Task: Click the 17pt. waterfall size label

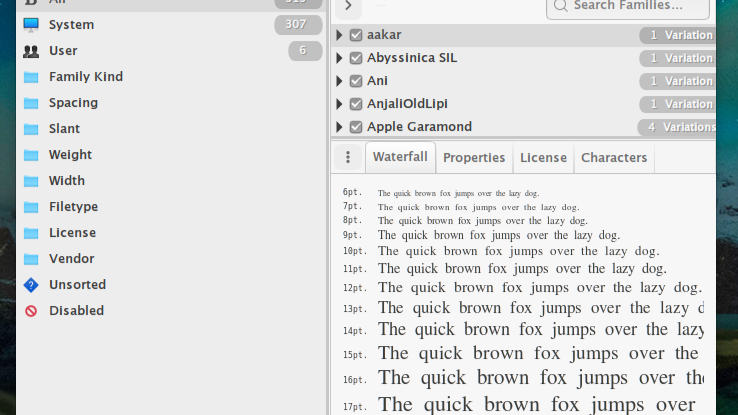Action: click(x=354, y=407)
